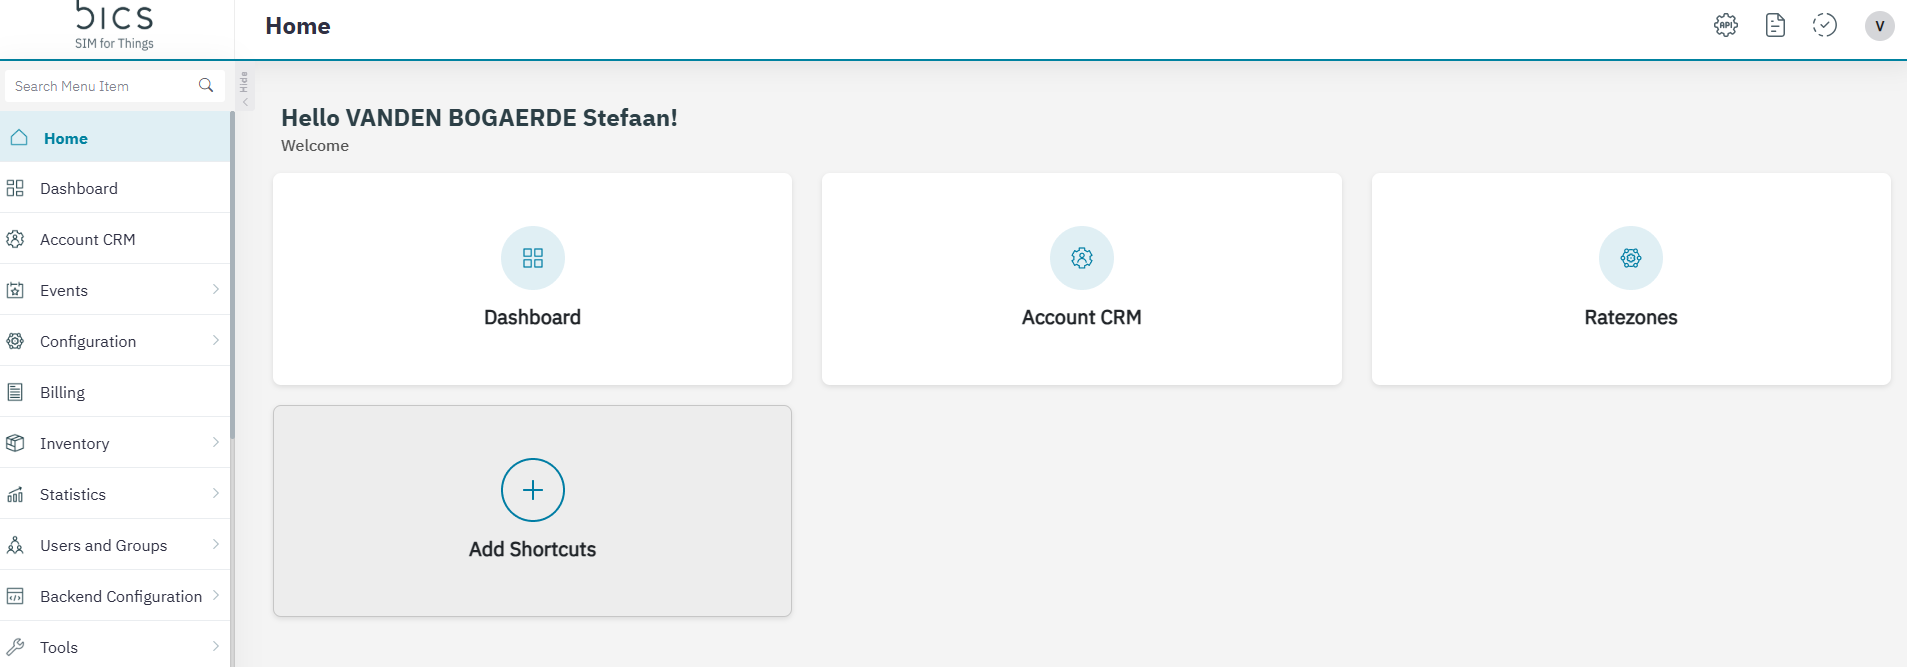Open the API settings gear icon

click(1726, 26)
